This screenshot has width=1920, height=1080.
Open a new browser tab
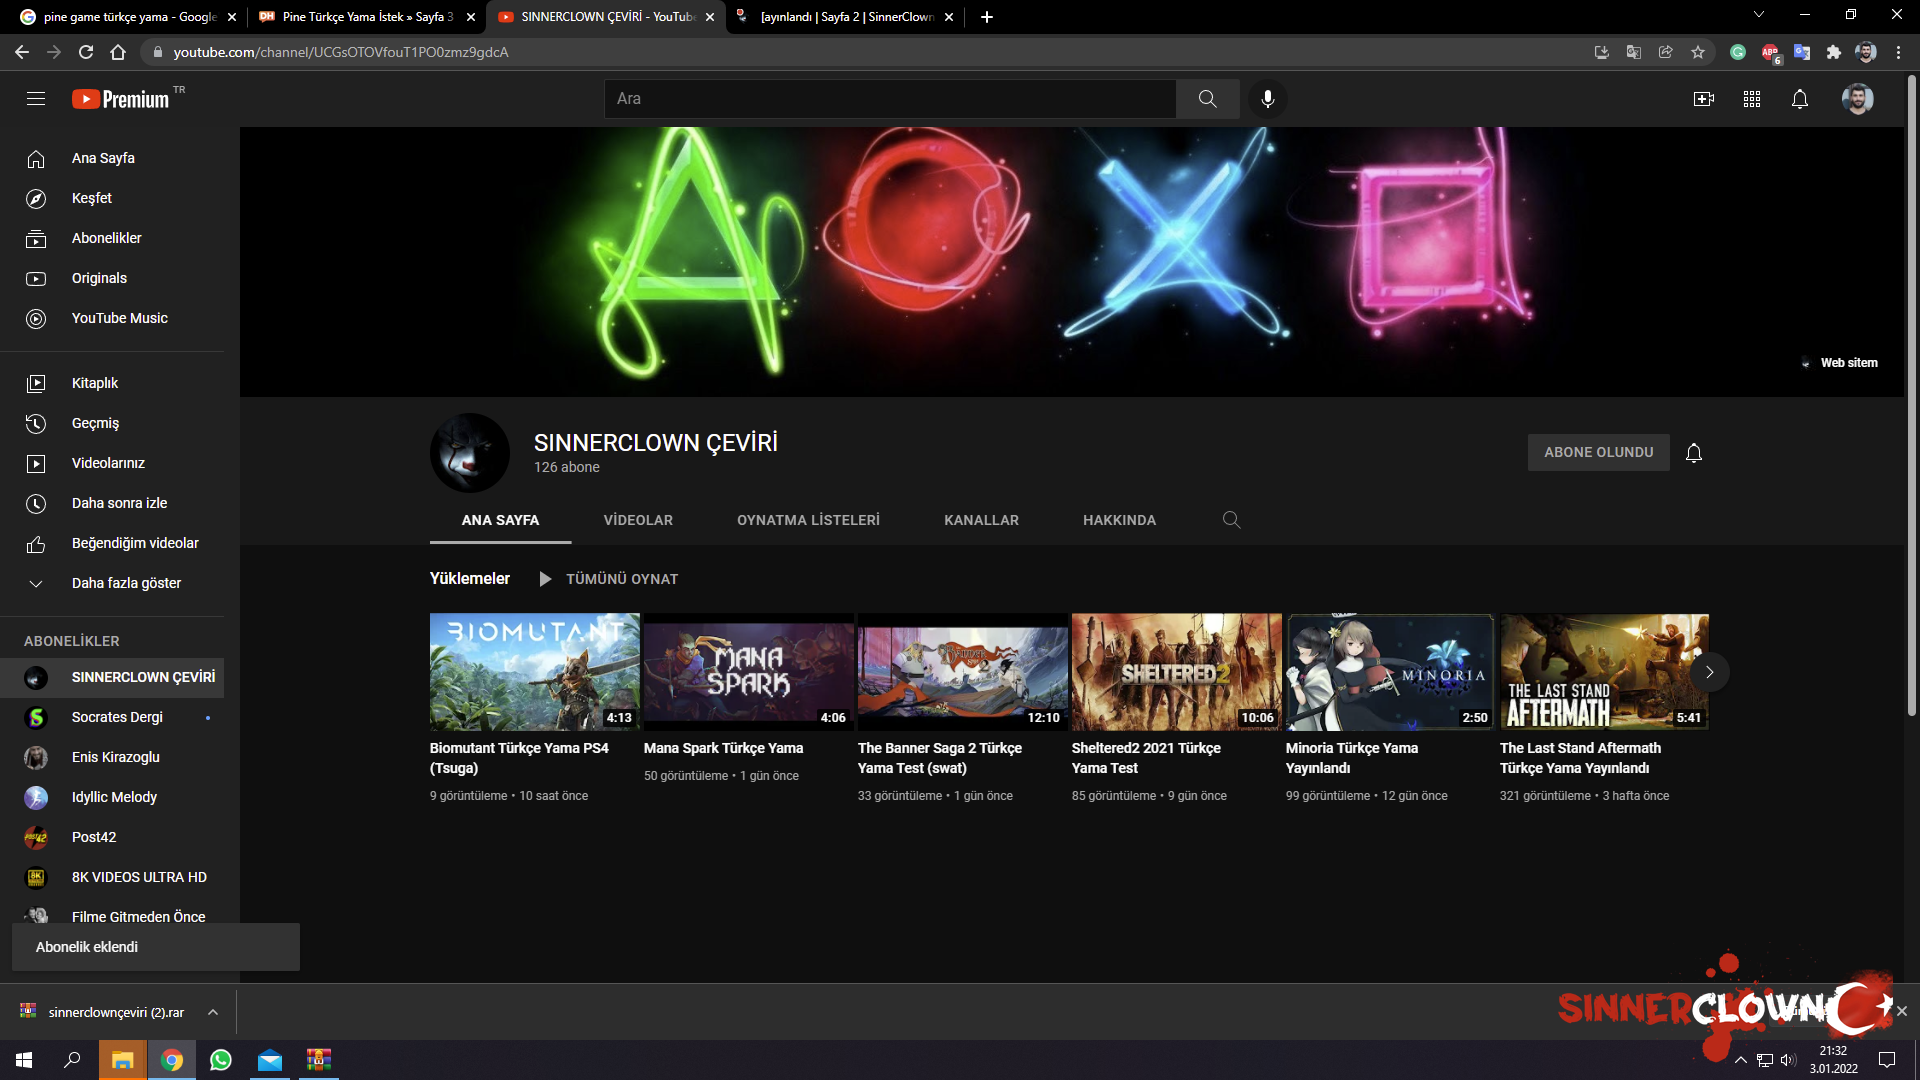pos(987,17)
